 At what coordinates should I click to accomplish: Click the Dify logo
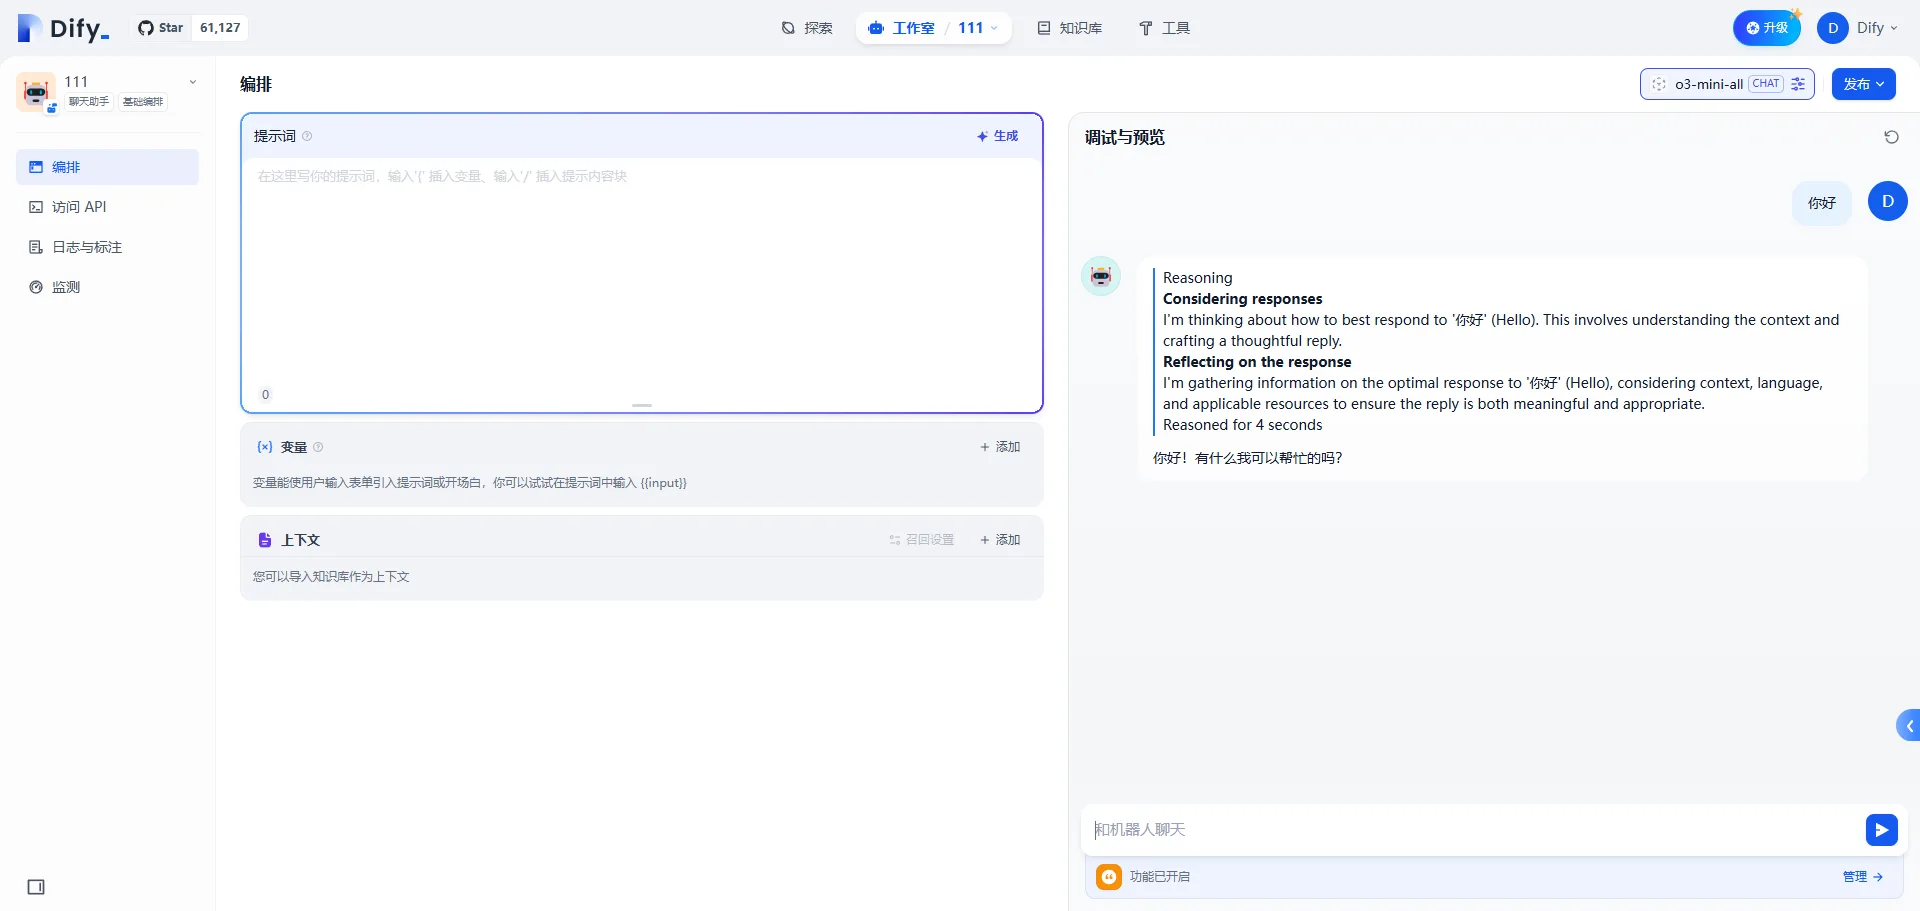click(x=63, y=28)
